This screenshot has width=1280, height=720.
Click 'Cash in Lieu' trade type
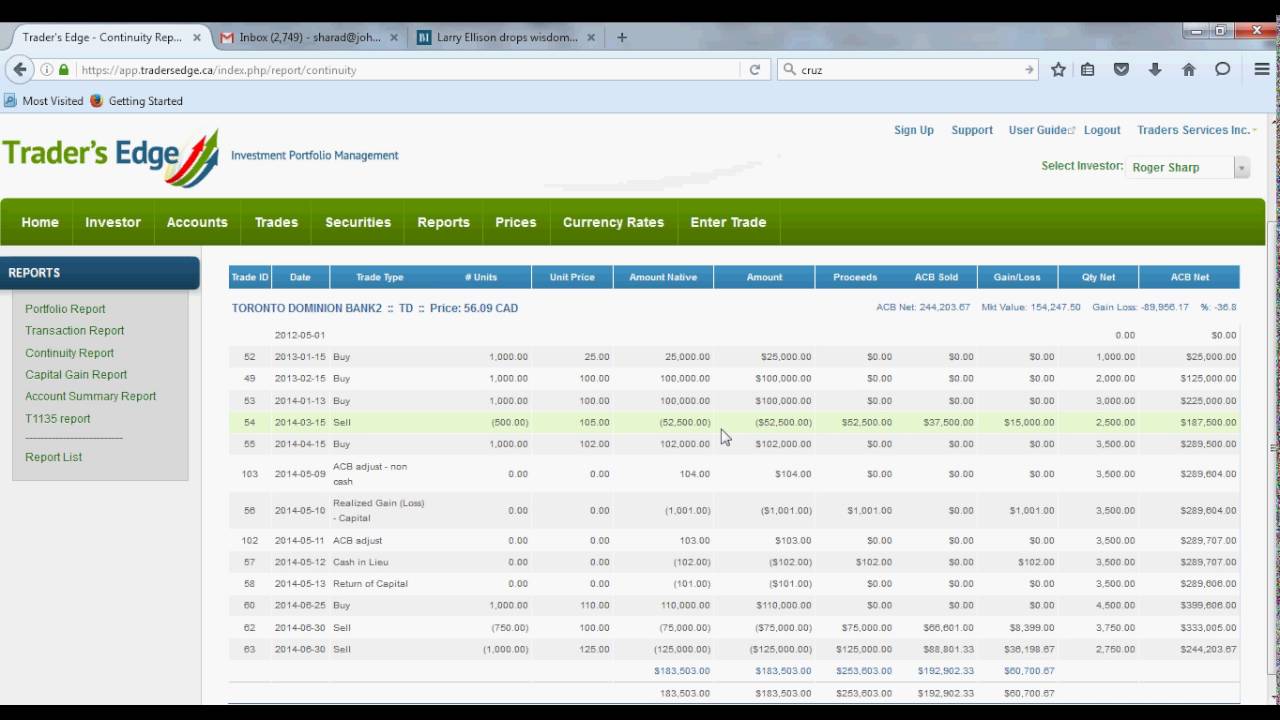[360, 562]
